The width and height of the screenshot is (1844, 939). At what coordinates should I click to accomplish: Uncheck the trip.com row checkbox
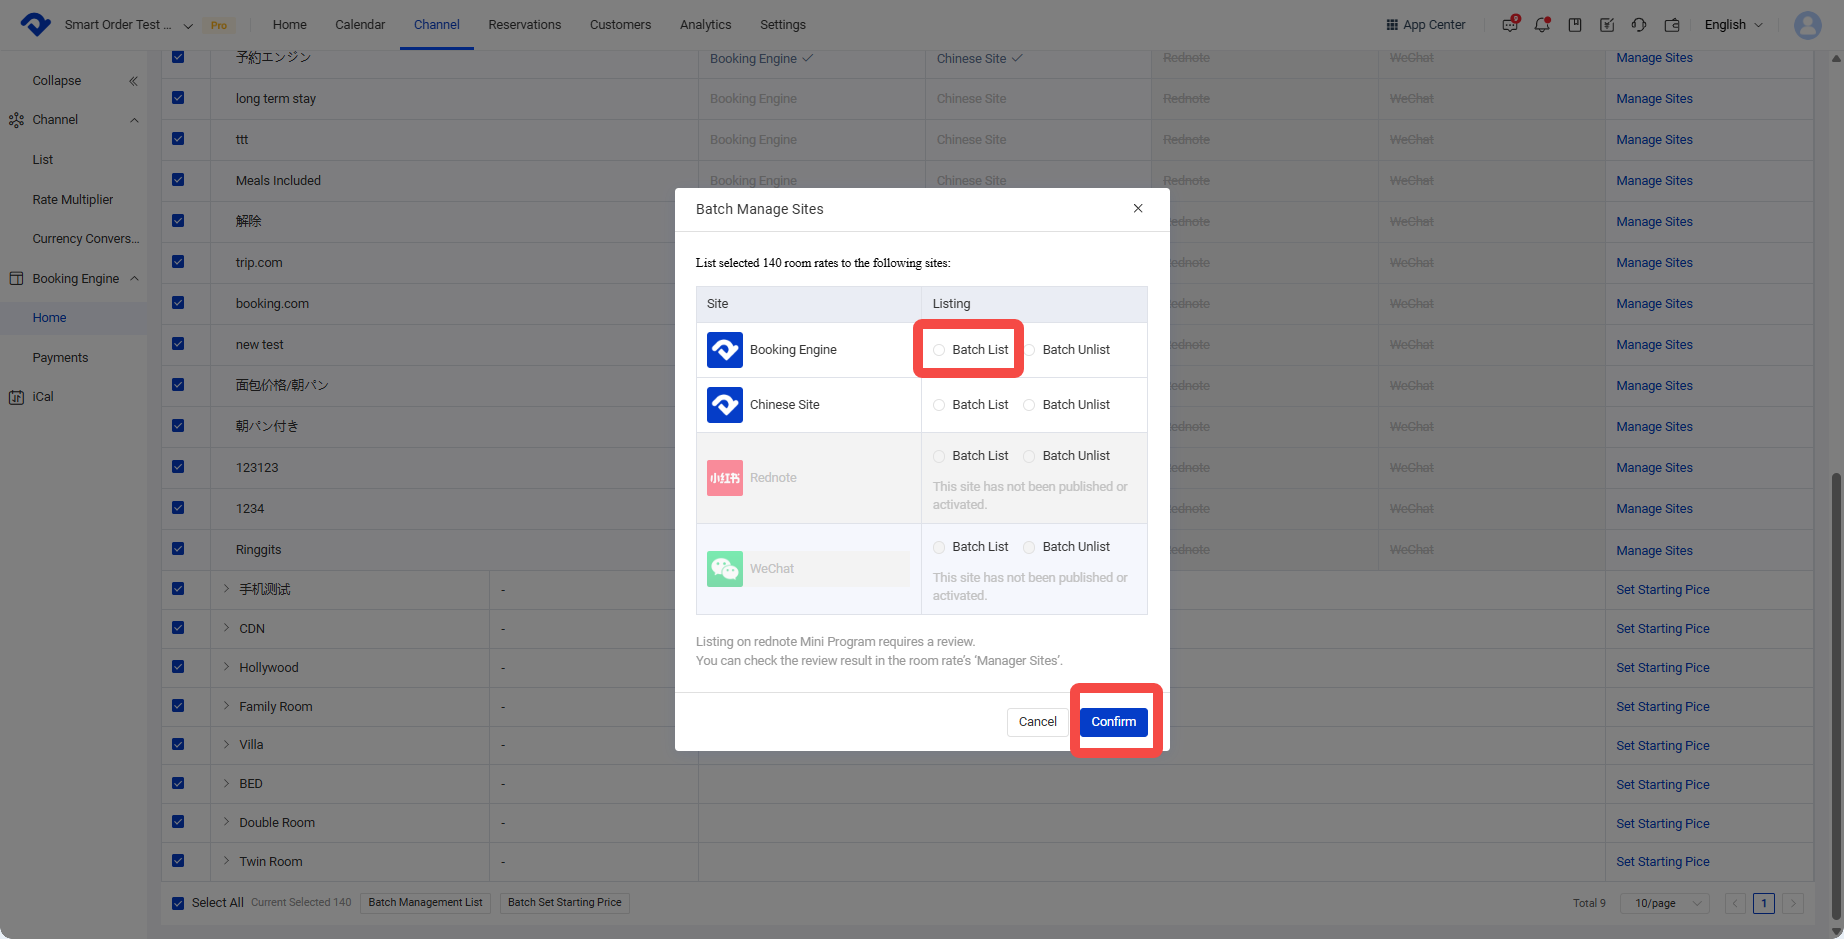pos(178,262)
